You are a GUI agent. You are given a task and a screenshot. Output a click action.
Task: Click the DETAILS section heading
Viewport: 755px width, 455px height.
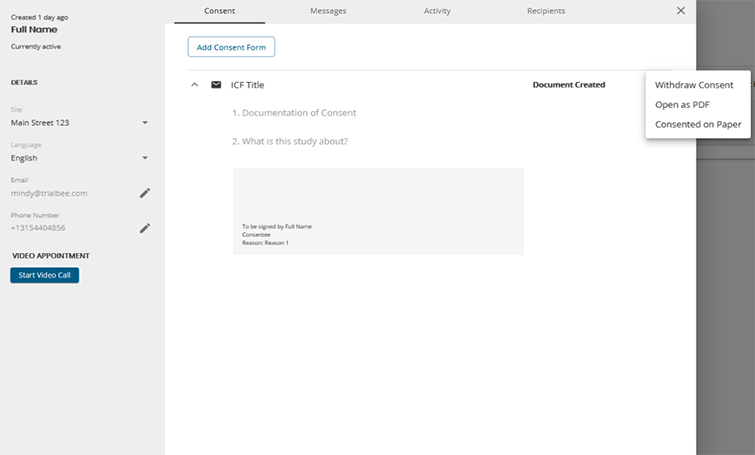tap(24, 82)
